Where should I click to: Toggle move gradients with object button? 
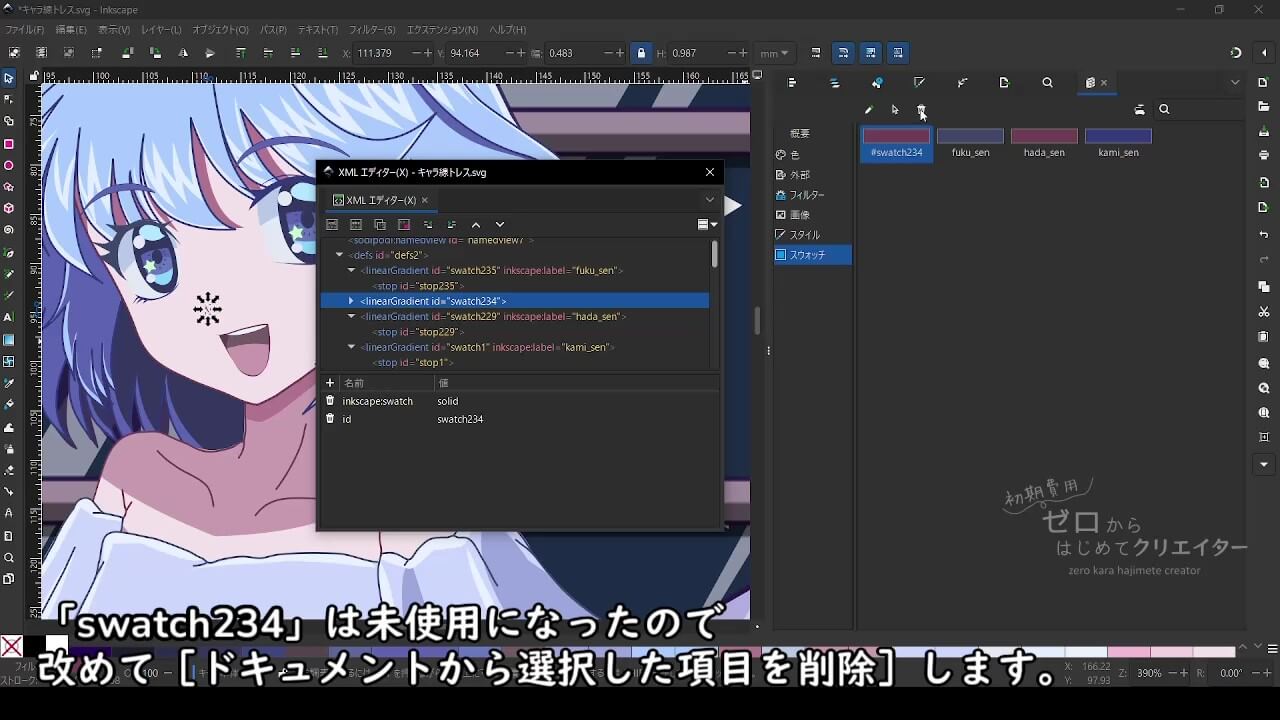coord(871,53)
